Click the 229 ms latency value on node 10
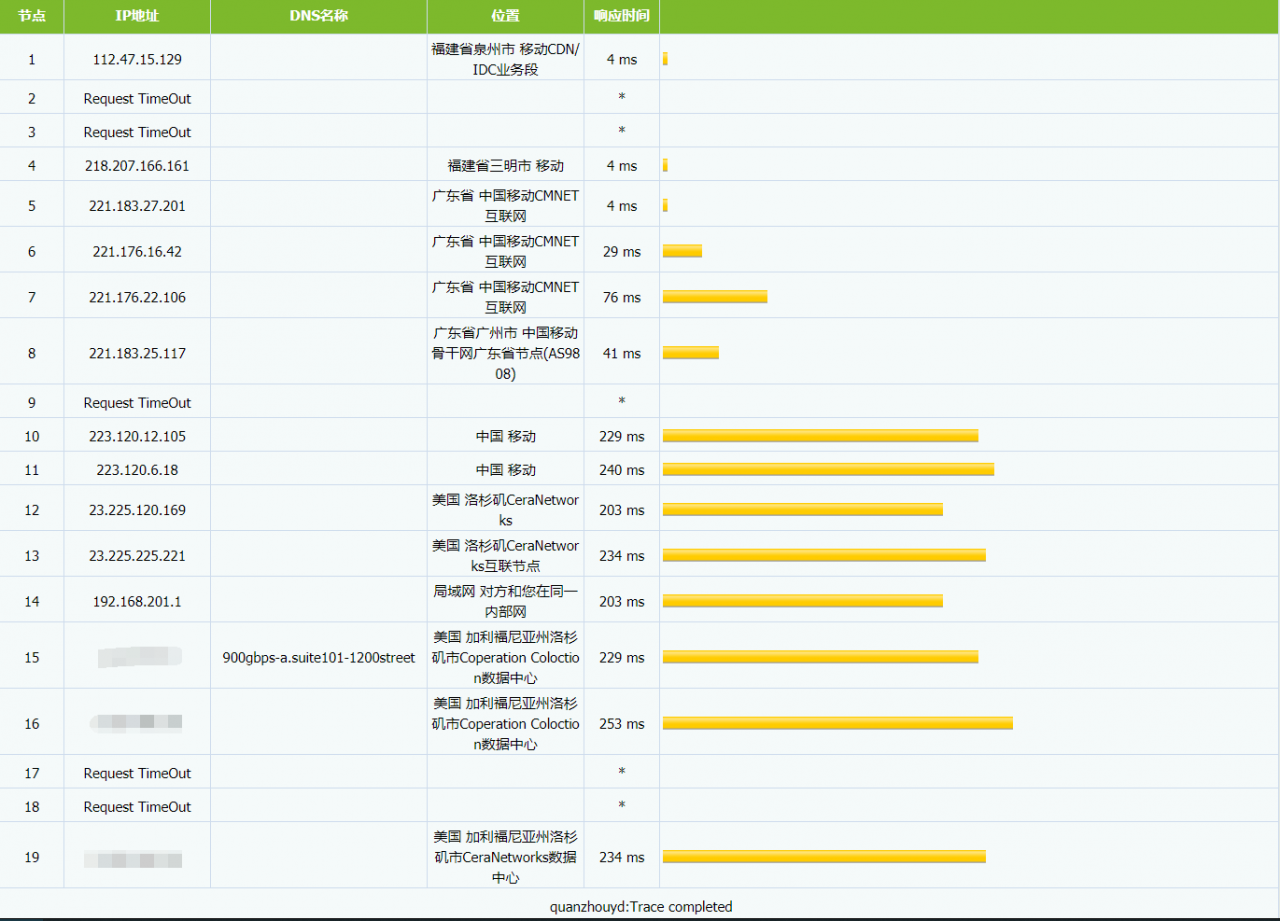 tap(621, 436)
